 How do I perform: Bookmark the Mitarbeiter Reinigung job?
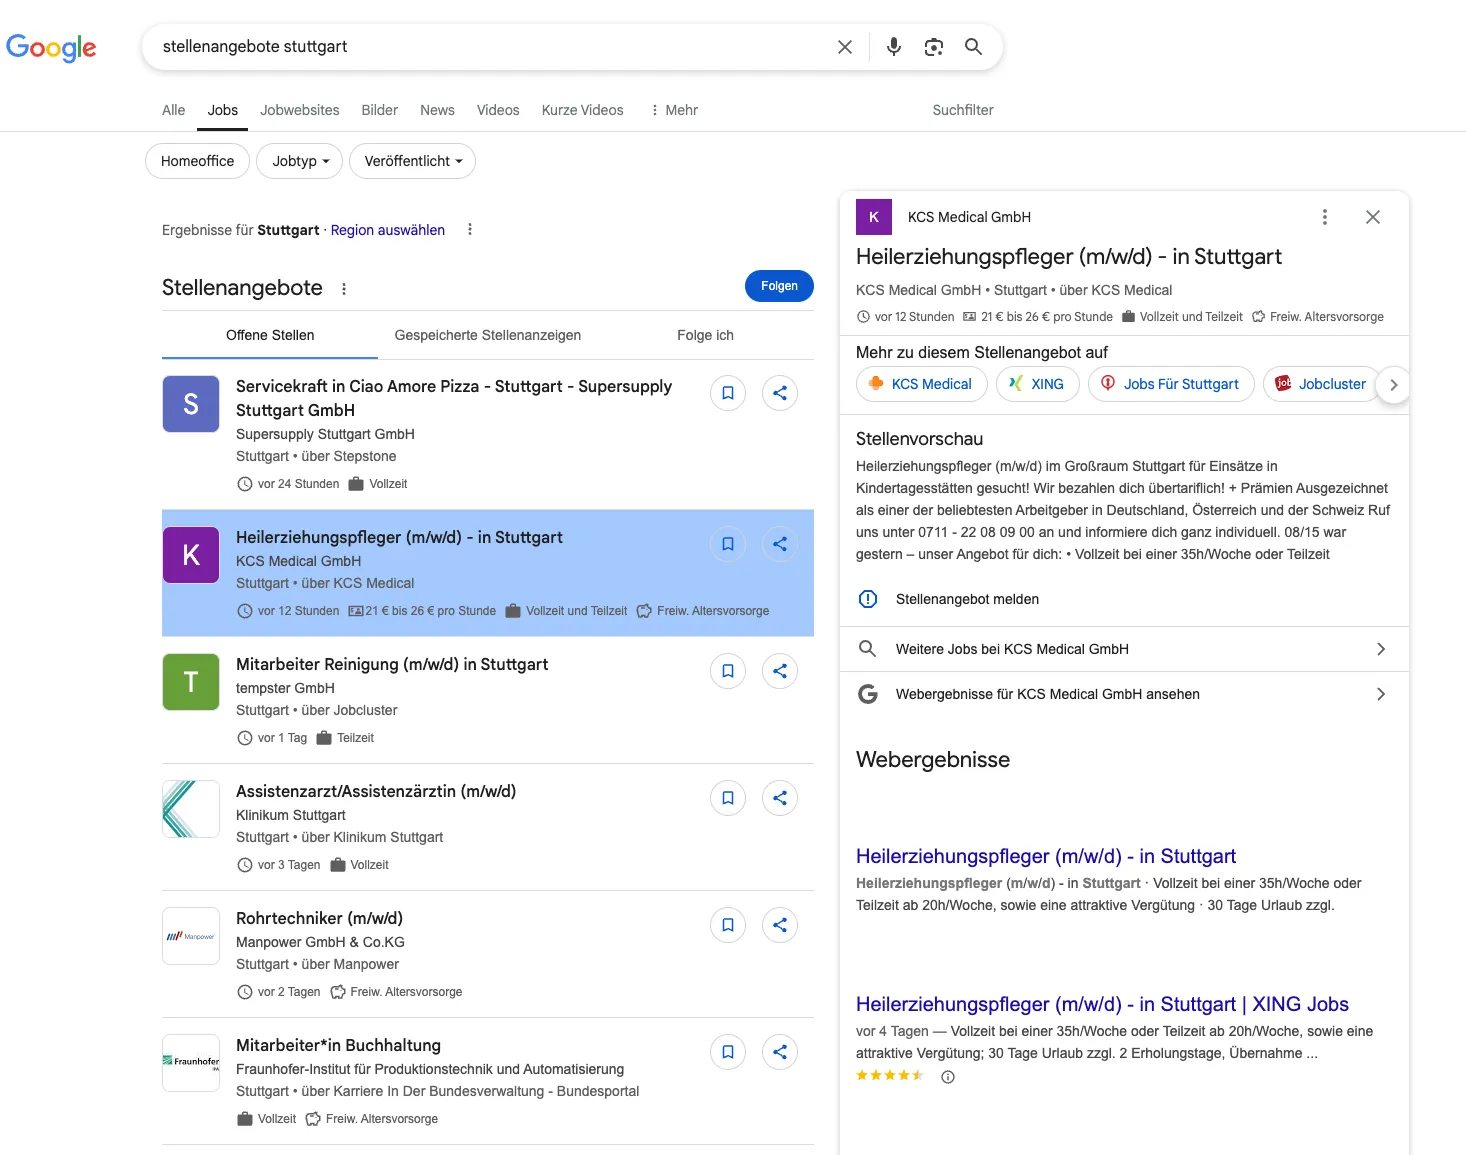click(728, 671)
